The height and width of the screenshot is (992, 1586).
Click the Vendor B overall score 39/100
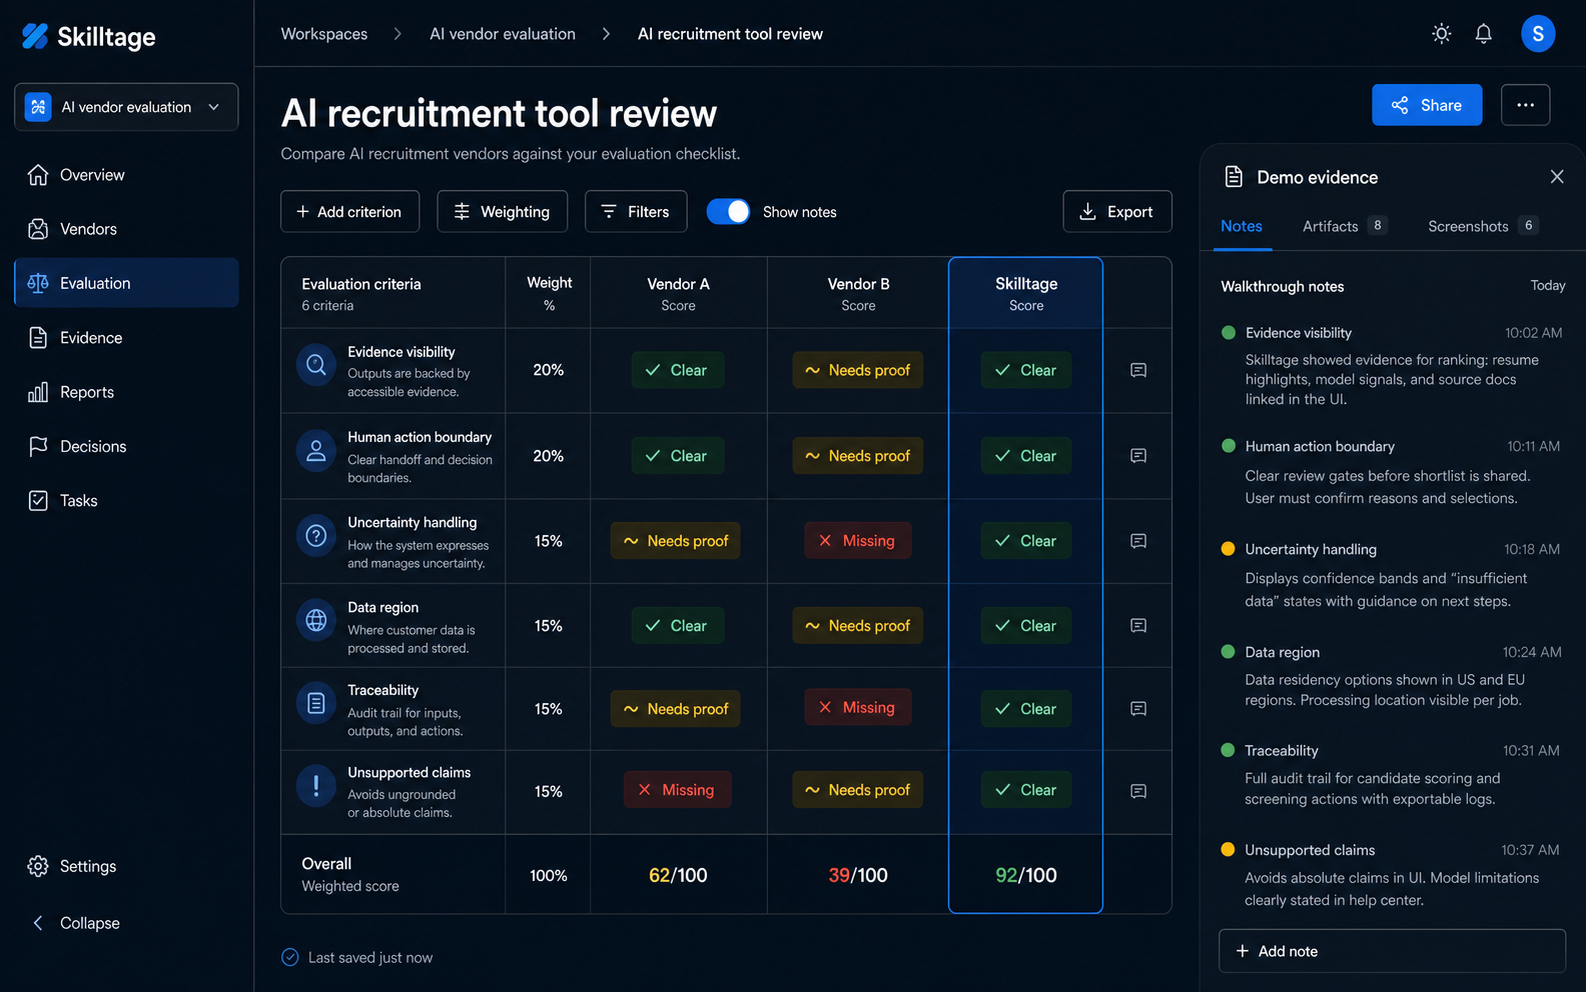858,875
